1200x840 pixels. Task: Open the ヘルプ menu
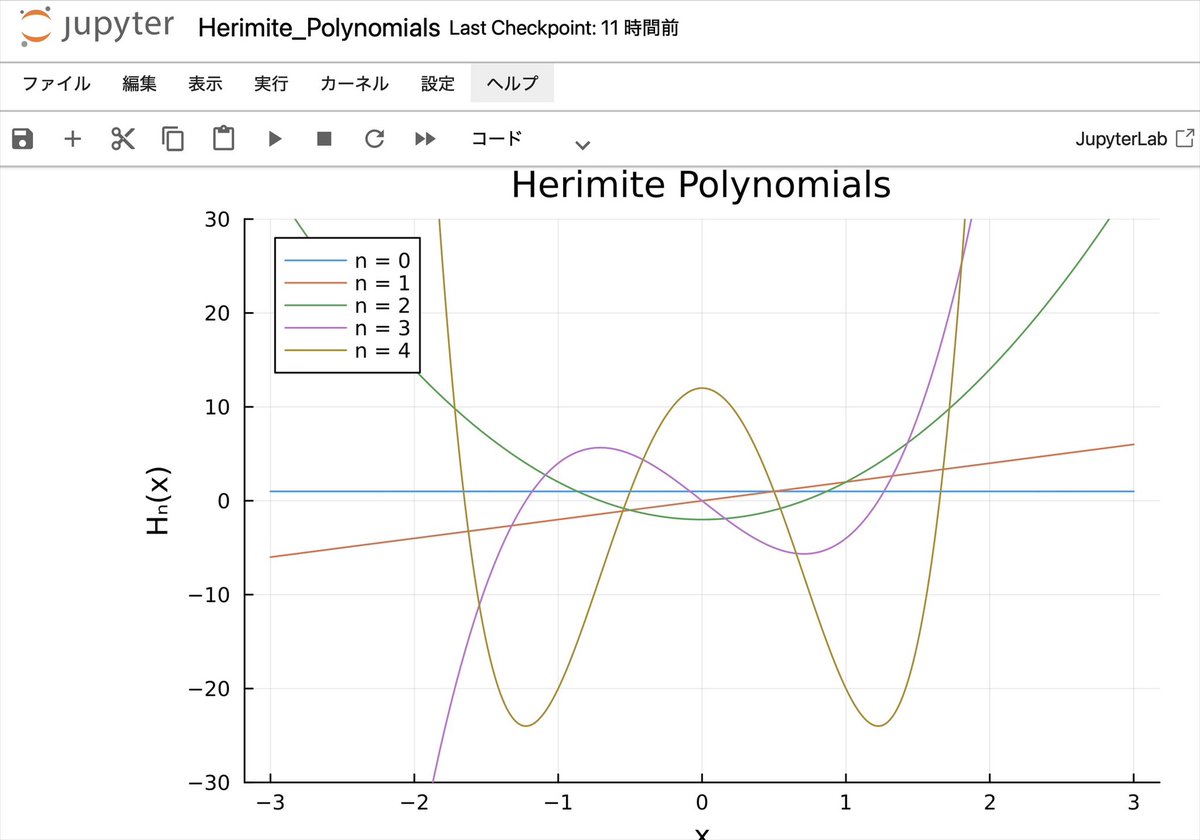click(x=512, y=84)
